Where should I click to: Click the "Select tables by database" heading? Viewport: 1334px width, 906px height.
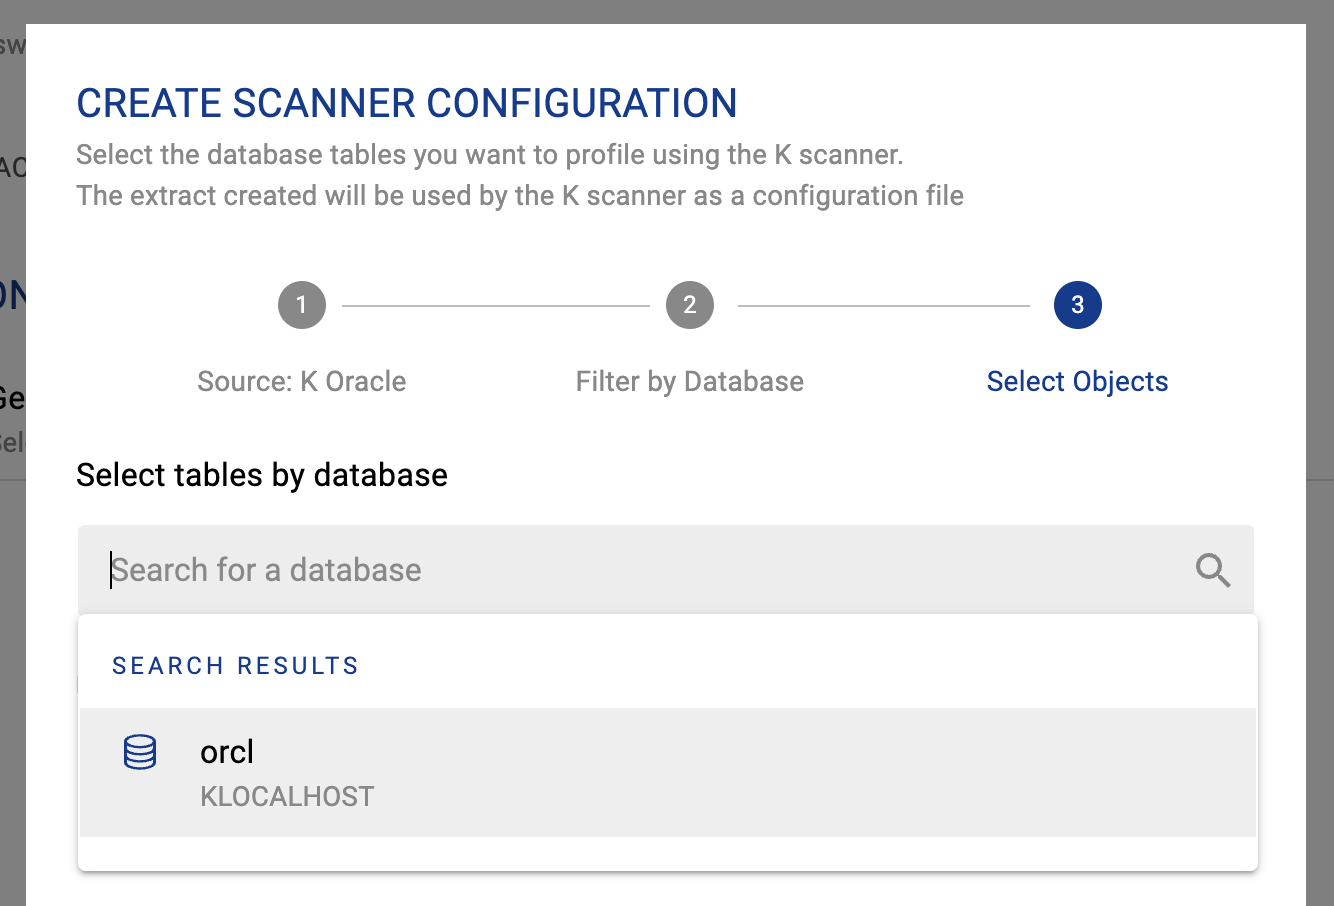[x=262, y=474]
